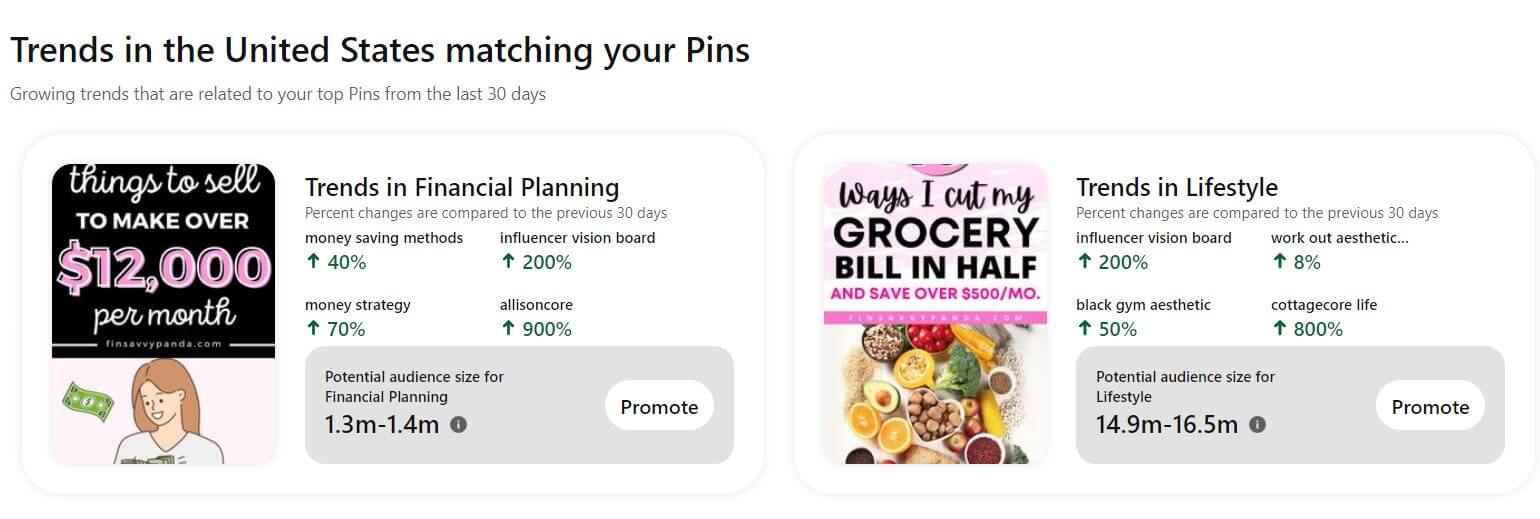Click the up arrow next to 900%
1540x519 pixels.
coord(508,328)
